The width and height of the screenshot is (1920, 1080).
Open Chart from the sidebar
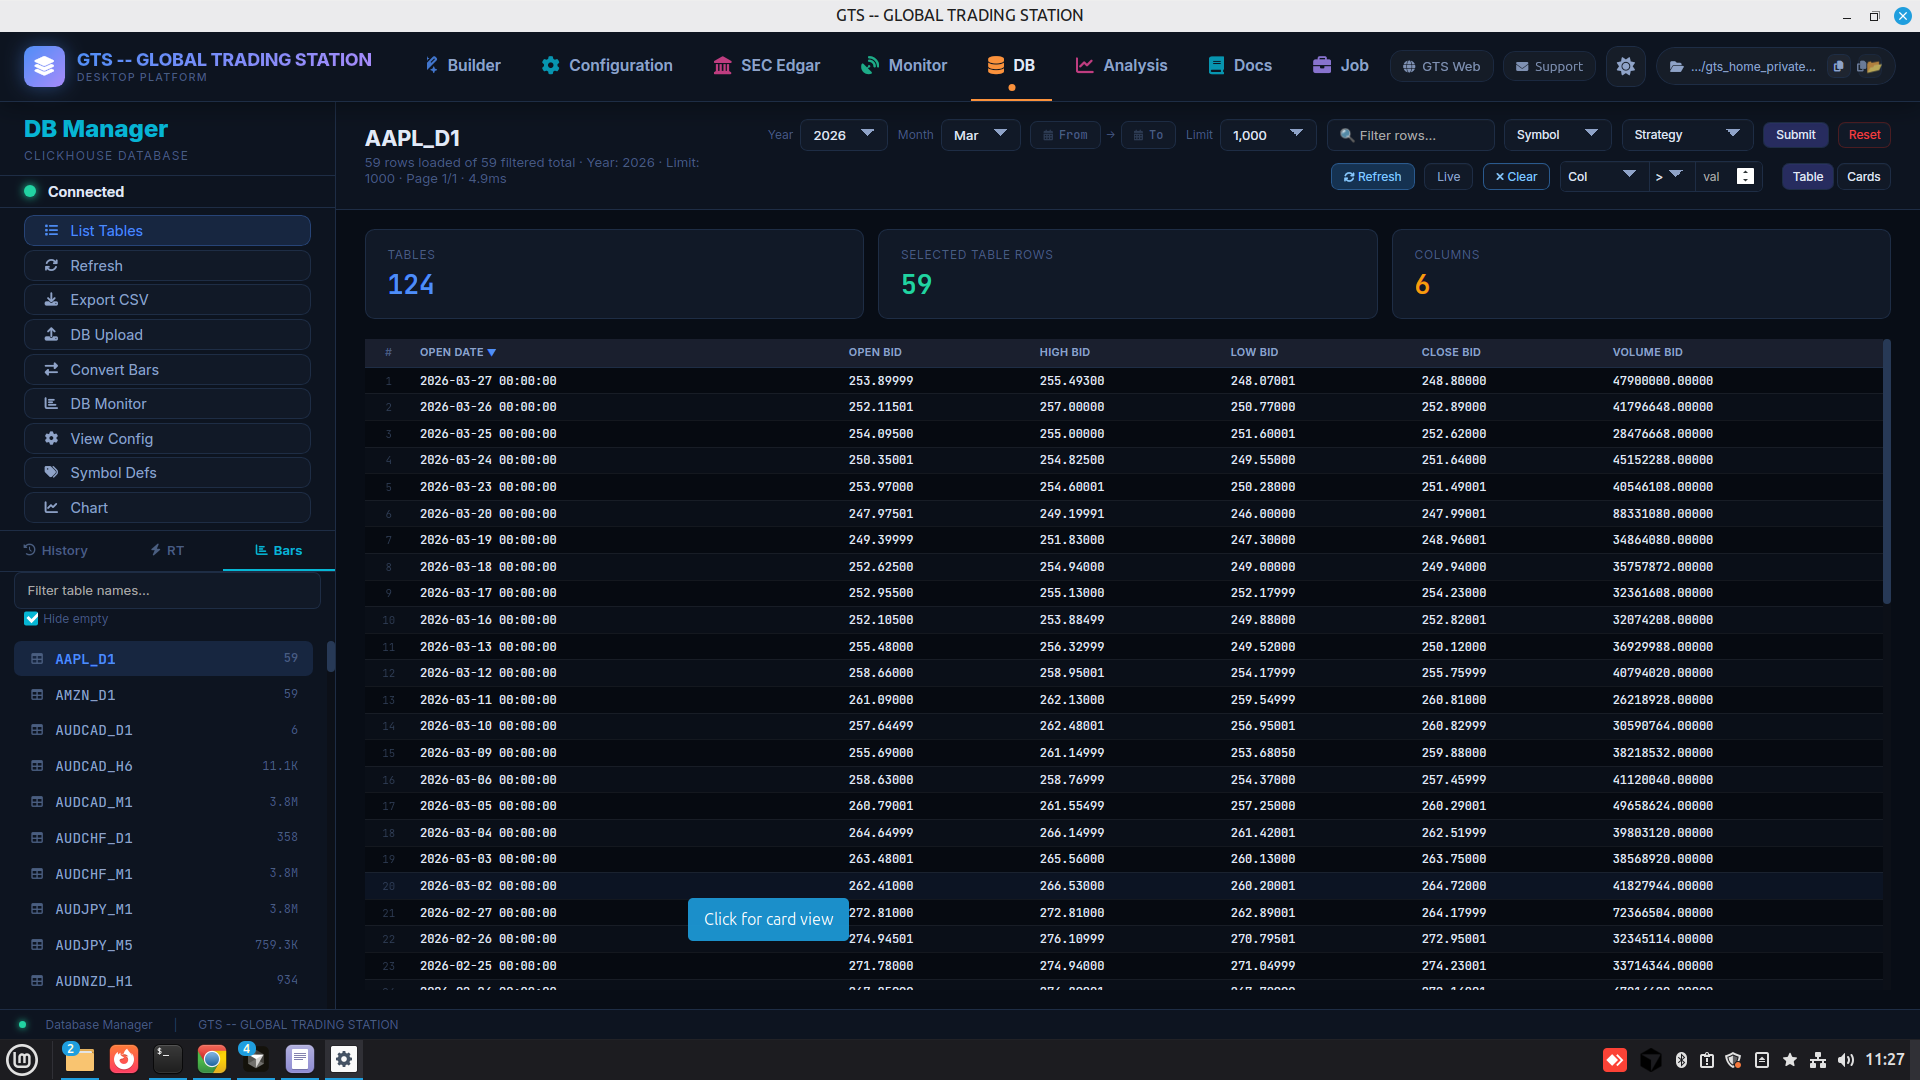click(x=167, y=508)
